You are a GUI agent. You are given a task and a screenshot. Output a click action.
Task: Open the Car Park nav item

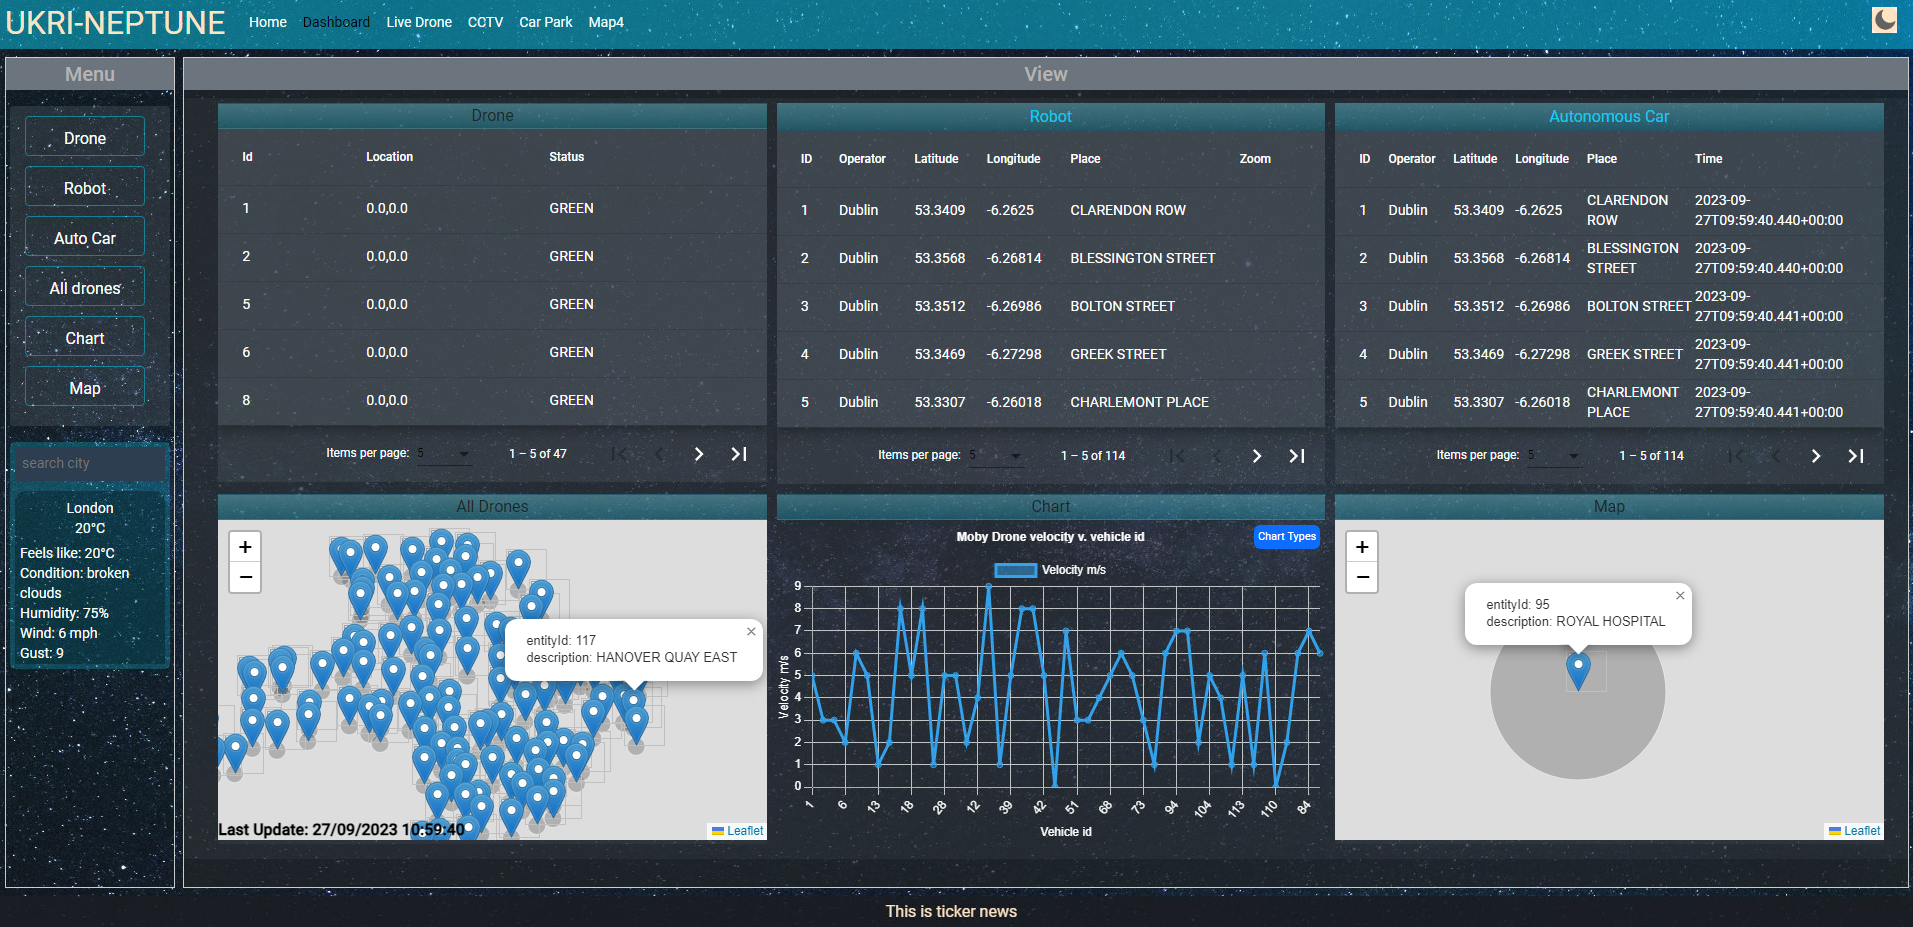click(546, 22)
